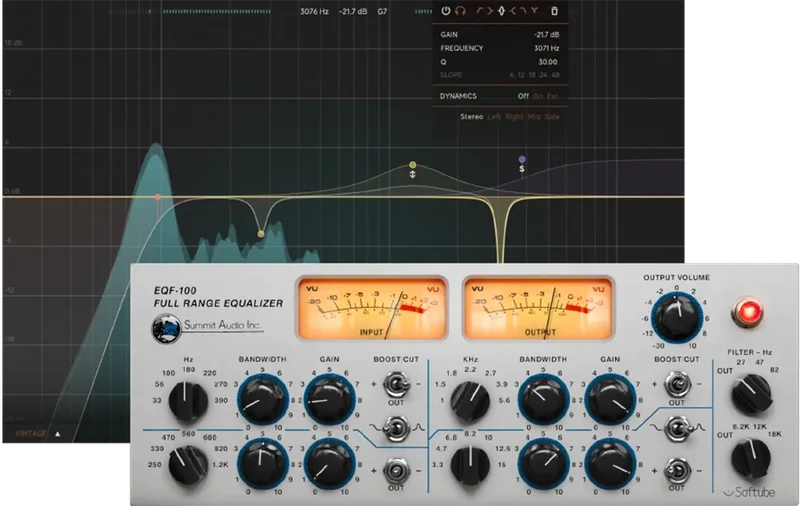The width and height of the screenshot is (800, 506).
Task: Switch channel mode to Side
Action: (x=552, y=116)
